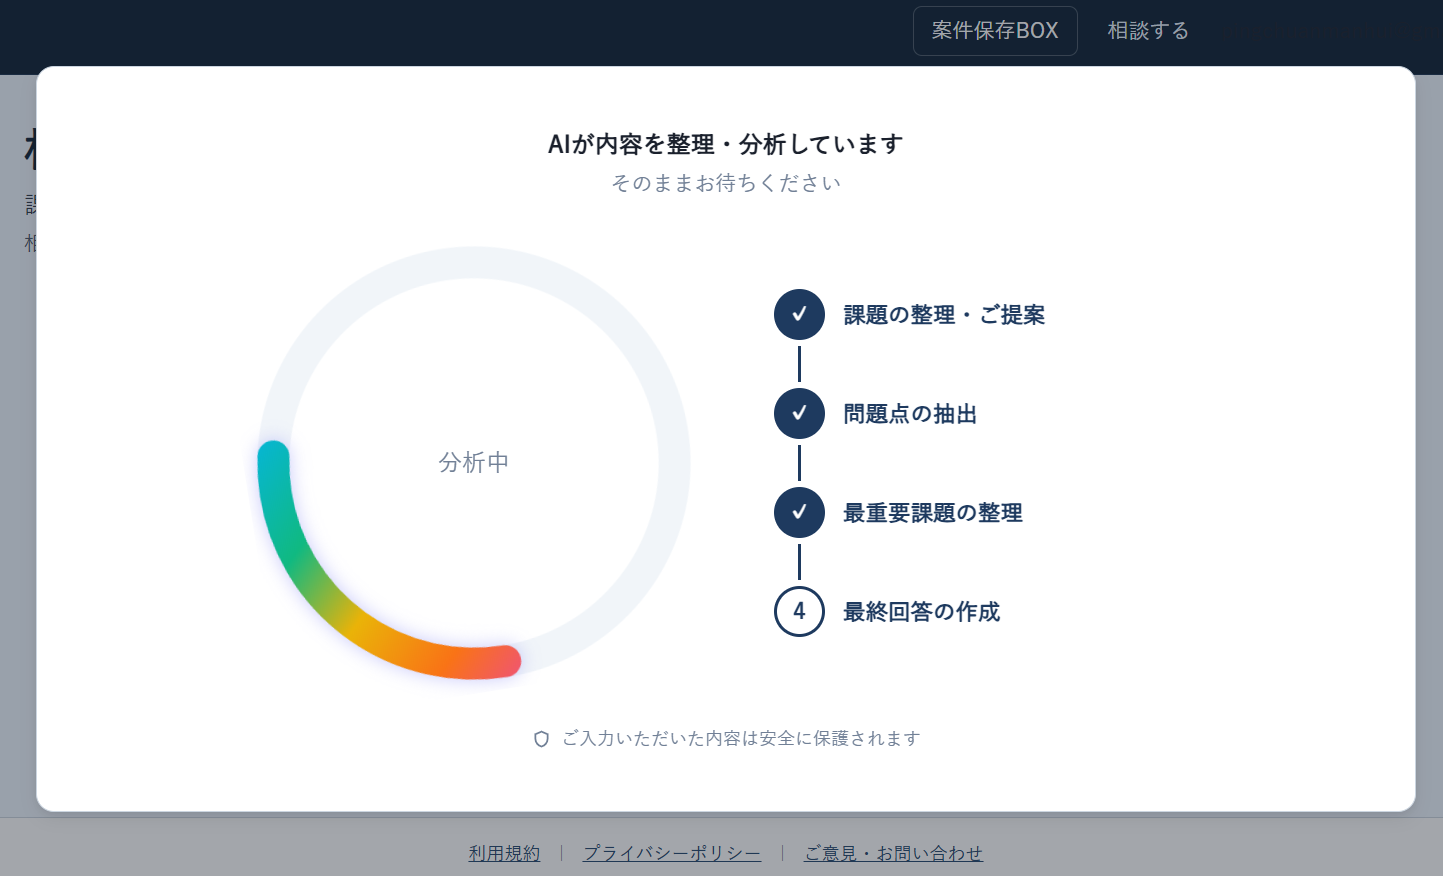Click the ご入力いただいた内容は安全に保護されます note
The height and width of the screenshot is (876, 1443).
coord(741,739)
